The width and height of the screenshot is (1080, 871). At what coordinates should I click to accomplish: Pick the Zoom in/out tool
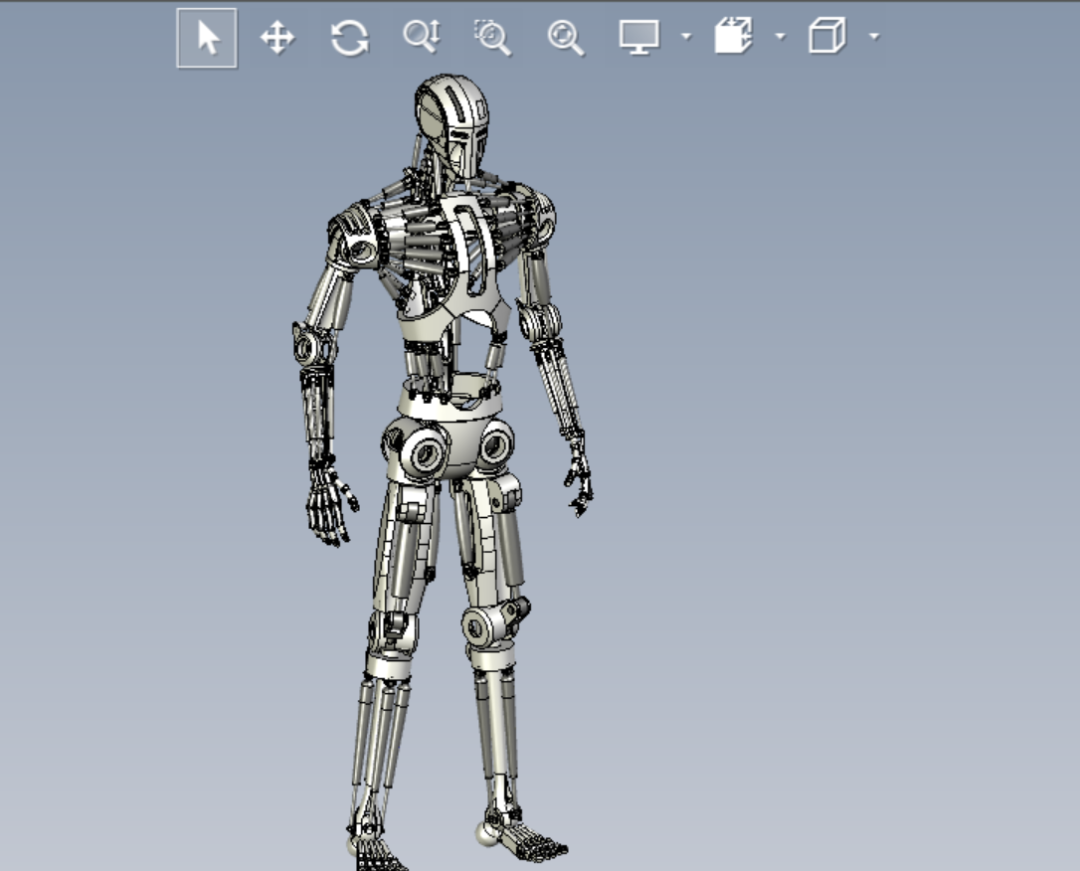(x=422, y=36)
